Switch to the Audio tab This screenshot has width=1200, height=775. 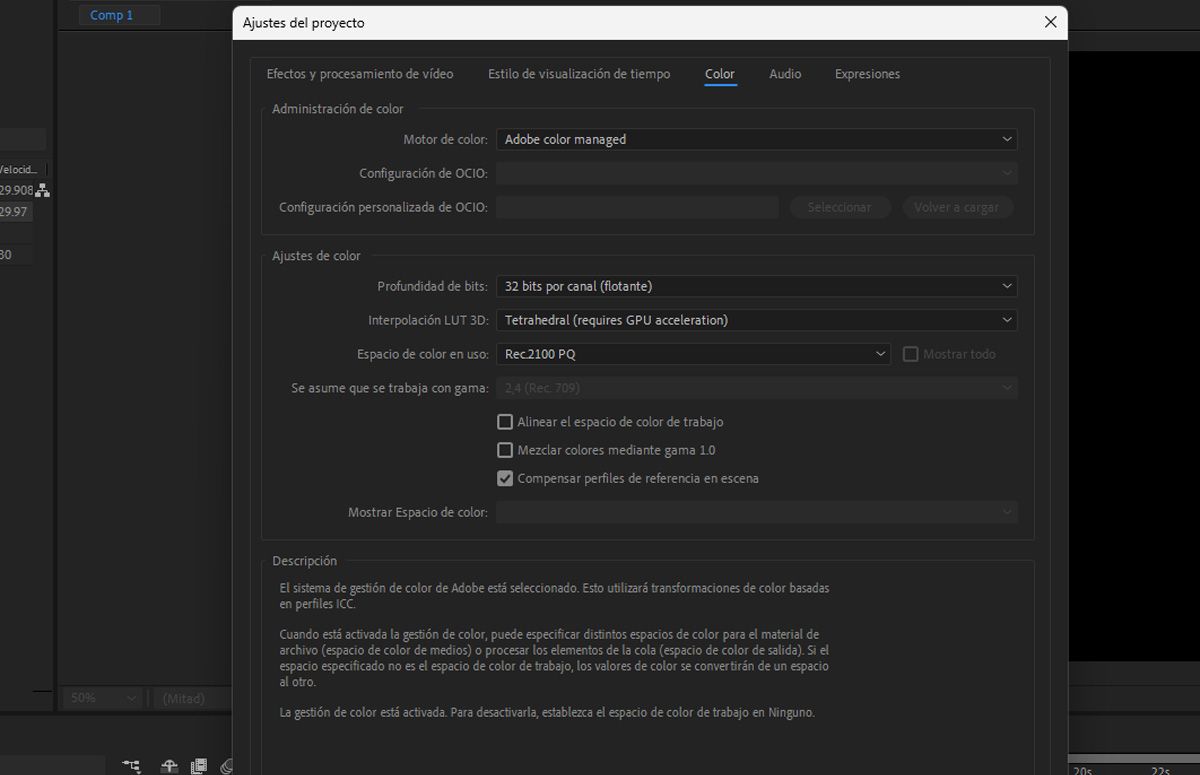[x=785, y=73]
